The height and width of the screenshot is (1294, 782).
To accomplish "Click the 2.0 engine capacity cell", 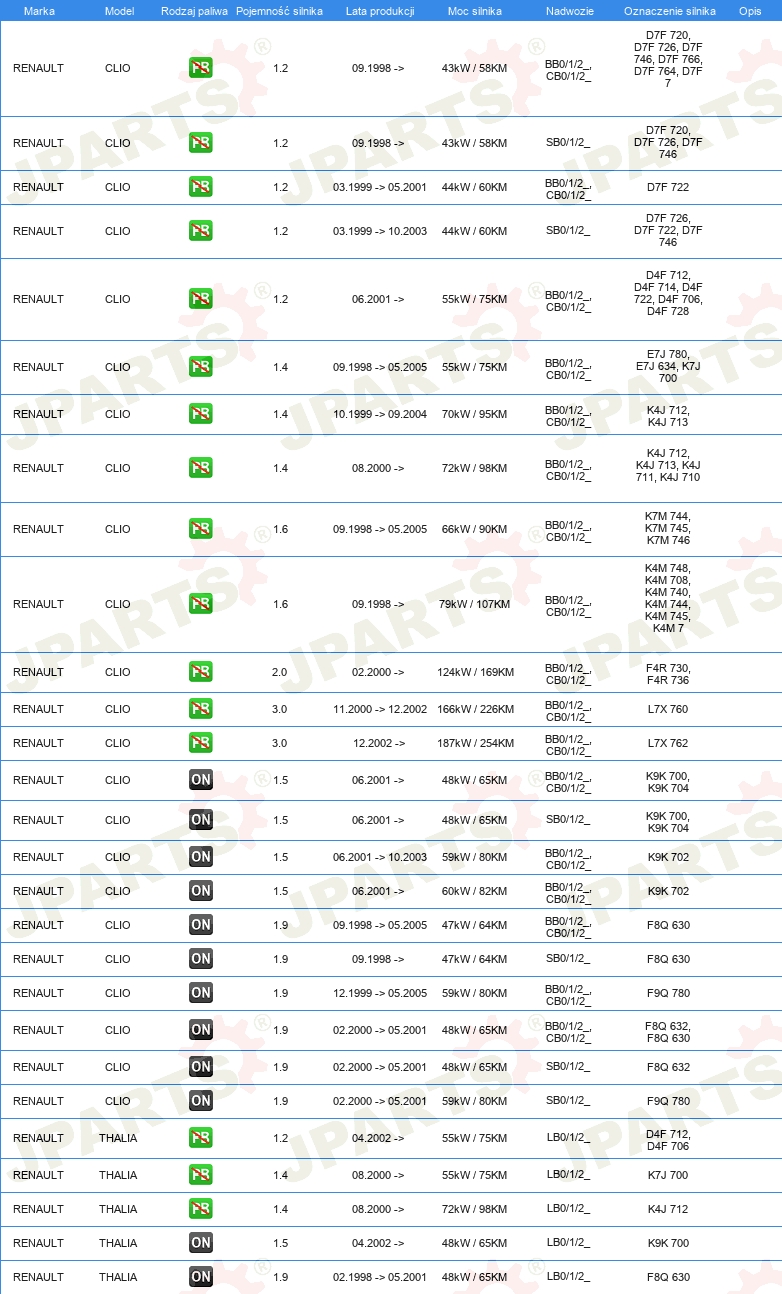I will coord(280,672).
